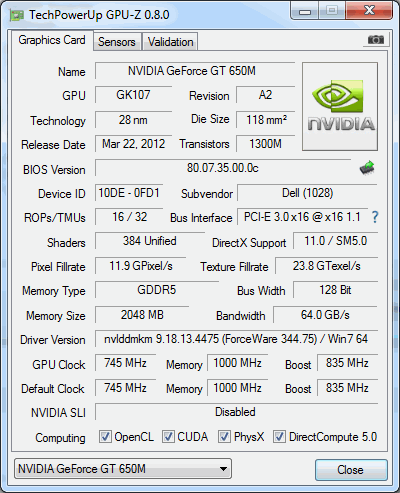This screenshot has height=493, width=400.
Task: Click the BIOS Version field
Action: [x=223, y=168]
